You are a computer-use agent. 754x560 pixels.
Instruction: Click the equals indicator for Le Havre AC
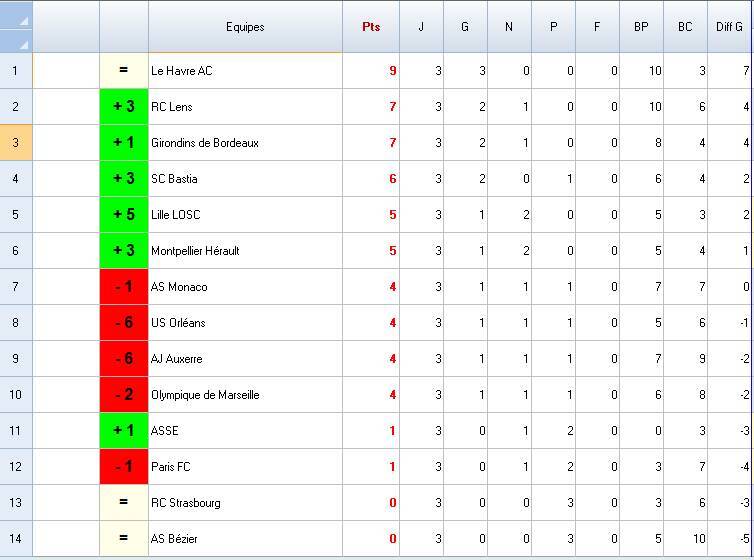[x=124, y=71]
